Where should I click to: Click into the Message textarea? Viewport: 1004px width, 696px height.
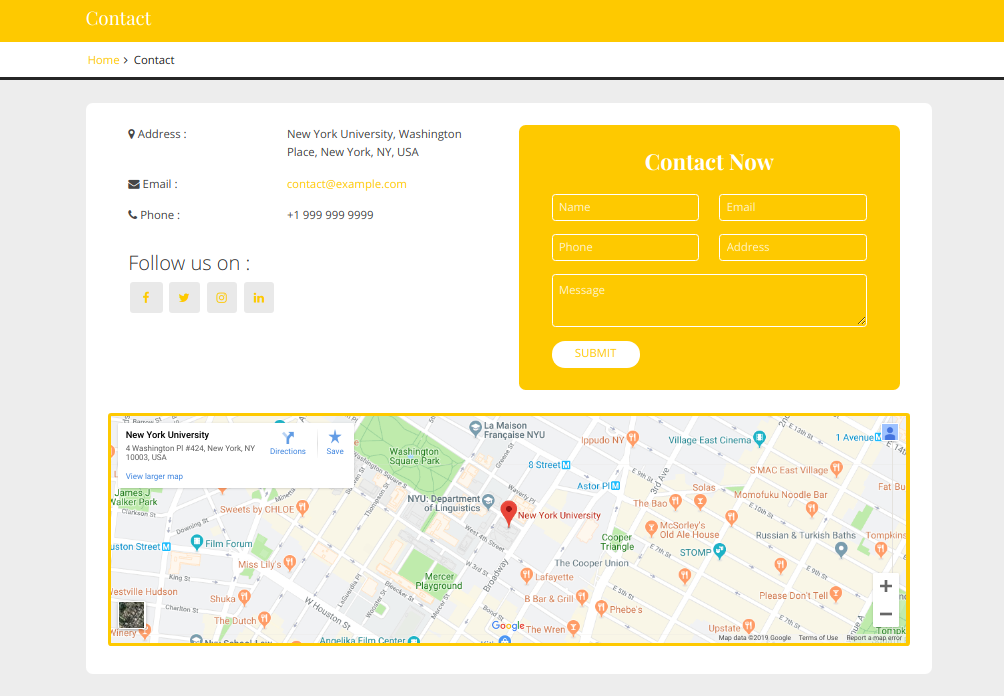point(709,300)
